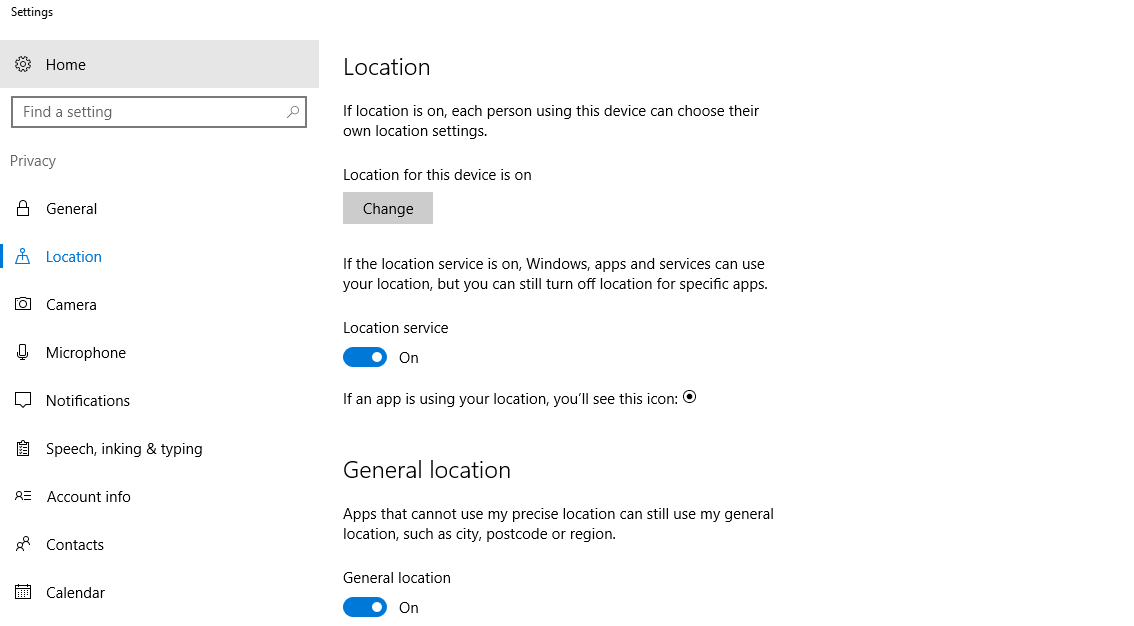Return to Settings Home
Screen dimensions: 1134x626
(x=159, y=64)
